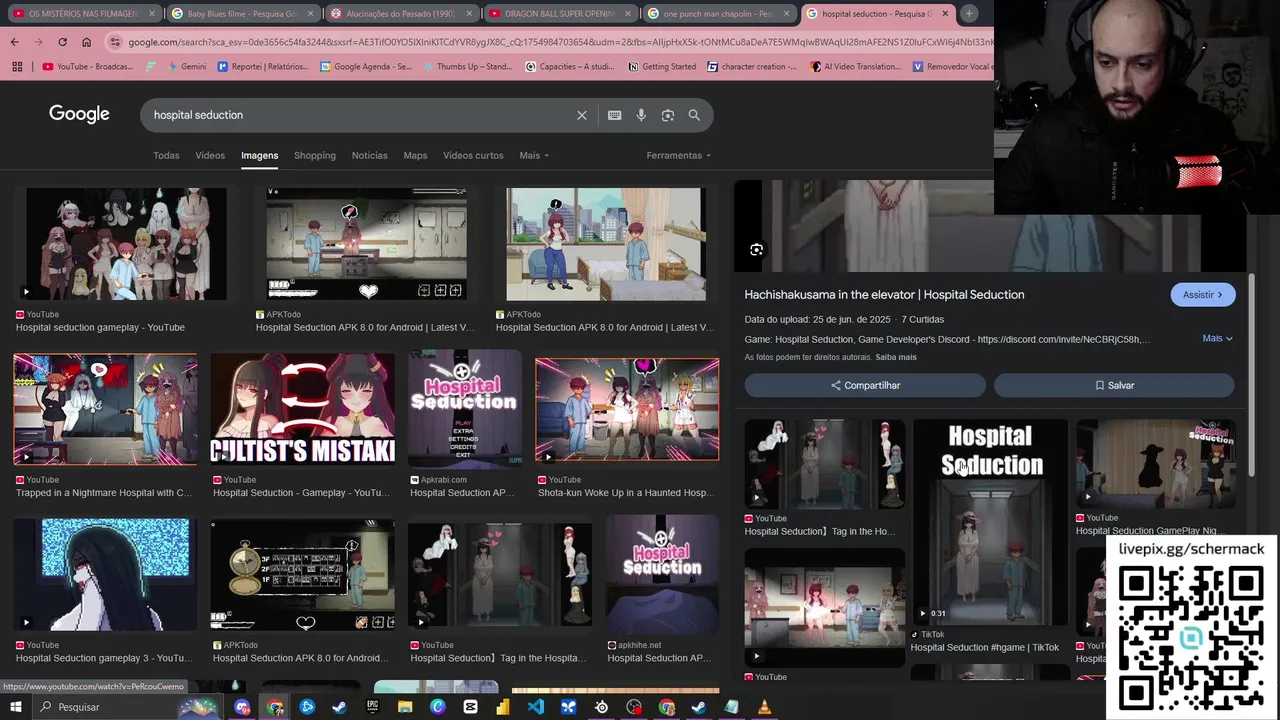The width and height of the screenshot is (1280, 720).
Task: Open the on-screen keyboard input tool
Action: pyautogui.click(x=615, y=115)
